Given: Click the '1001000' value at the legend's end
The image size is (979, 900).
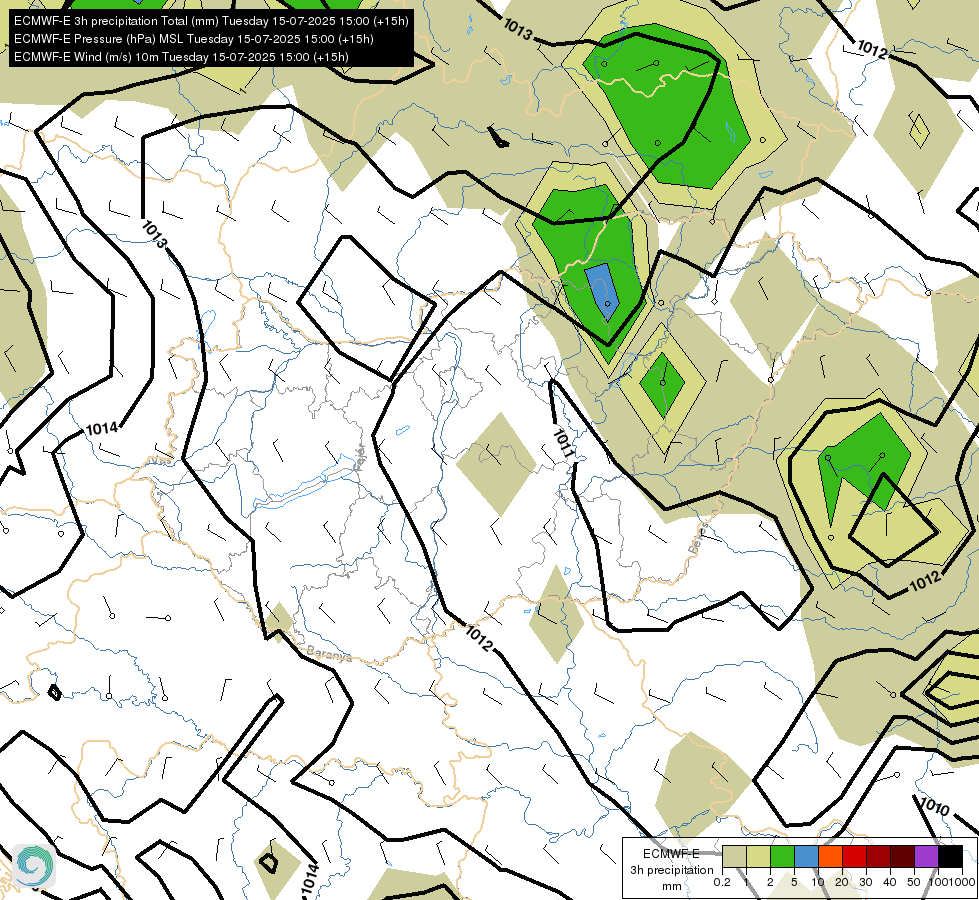Looking at the screenshot, I should click(951, 882).
